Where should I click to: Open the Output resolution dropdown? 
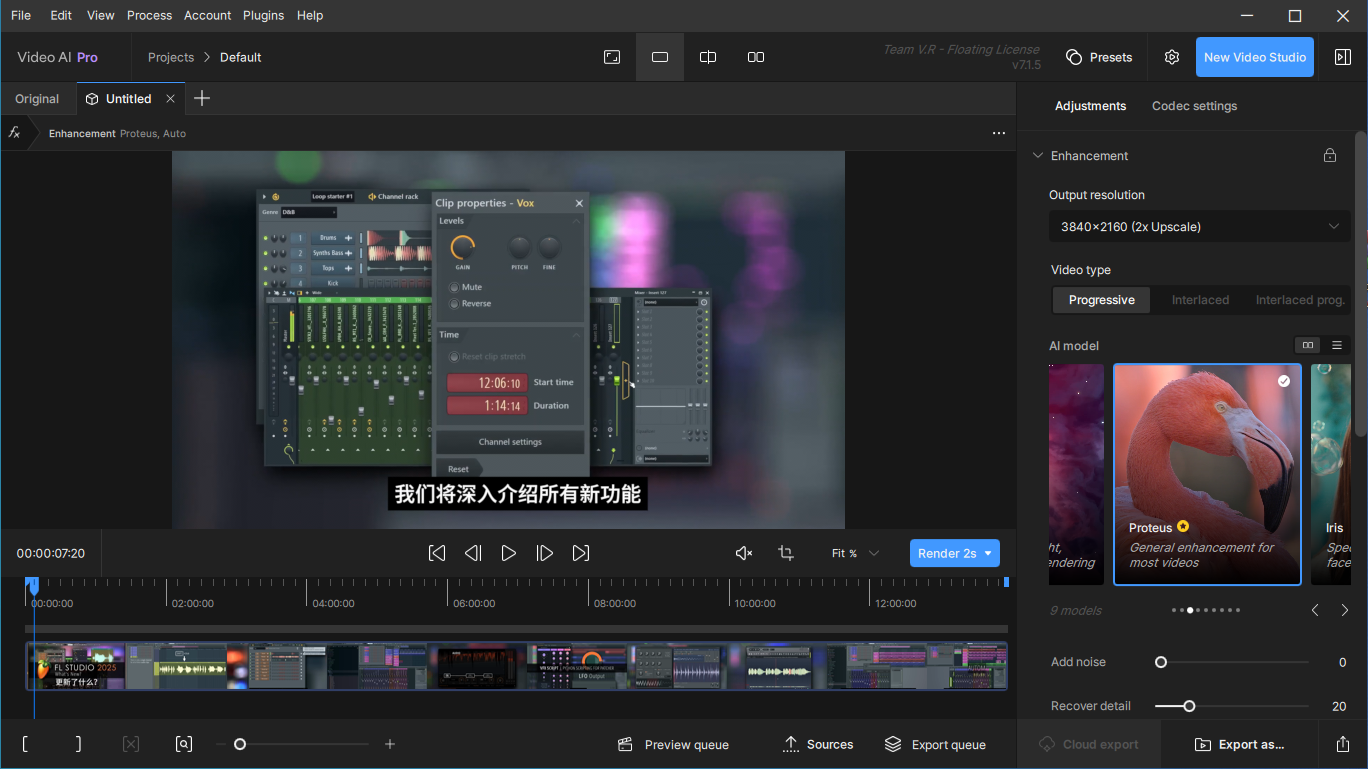coord(1199,227)
